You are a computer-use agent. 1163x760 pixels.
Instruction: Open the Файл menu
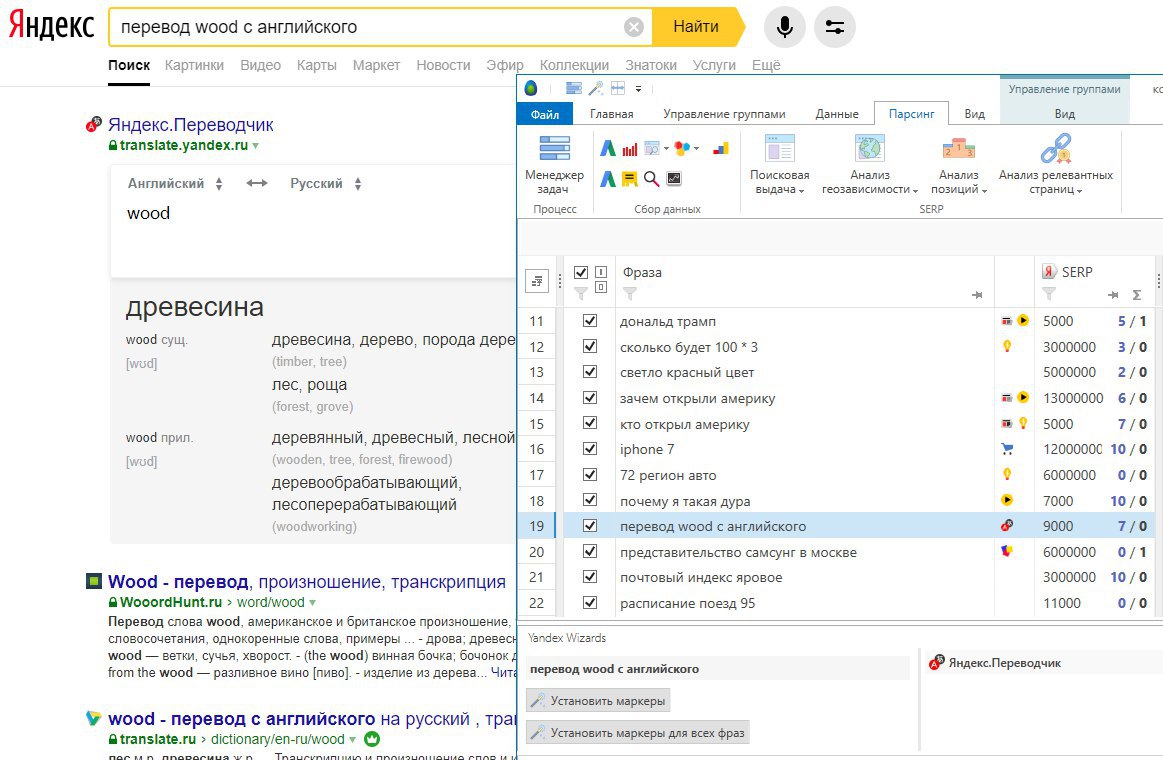pos(544,113)
